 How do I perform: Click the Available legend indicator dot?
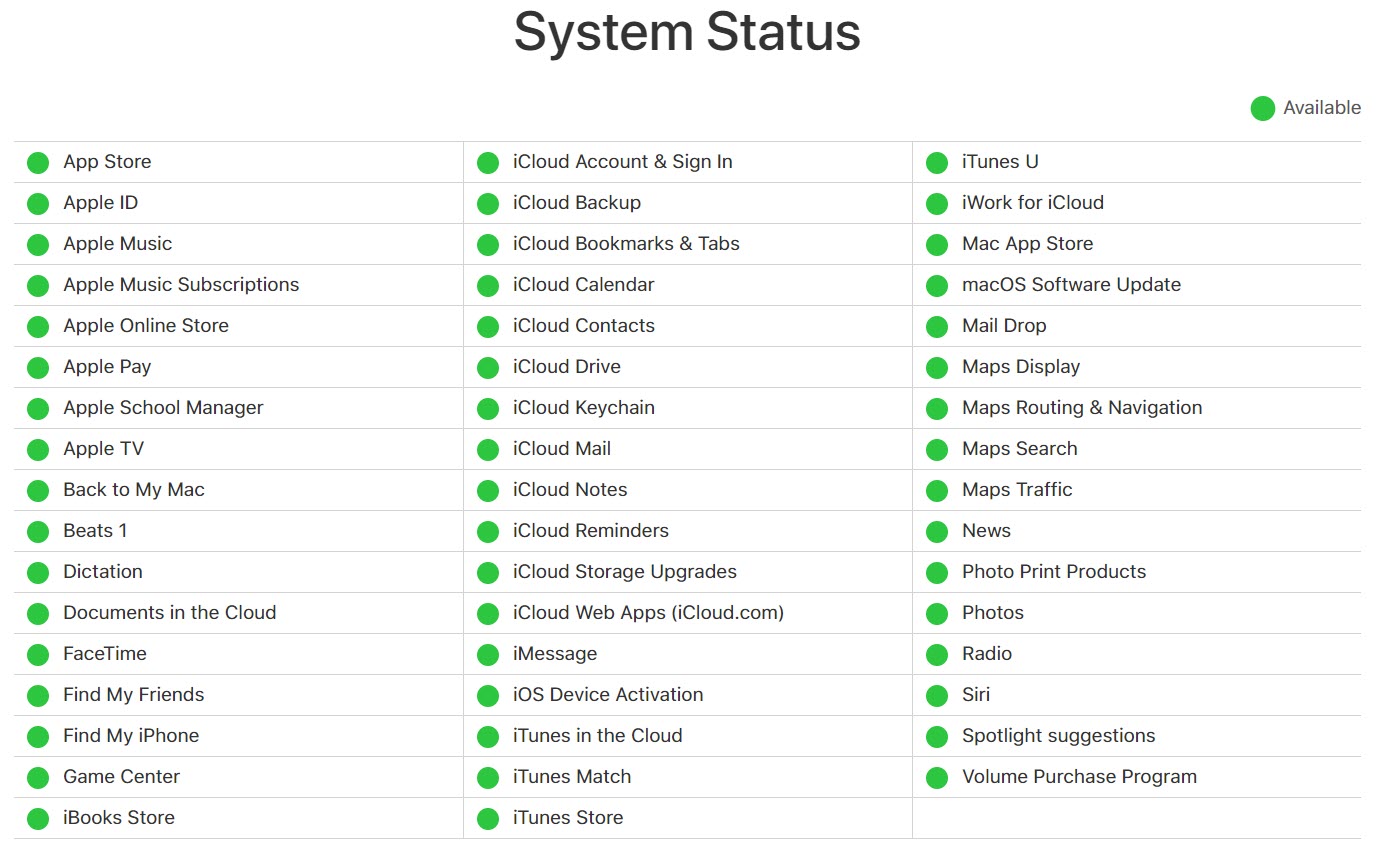point(1262,108)
